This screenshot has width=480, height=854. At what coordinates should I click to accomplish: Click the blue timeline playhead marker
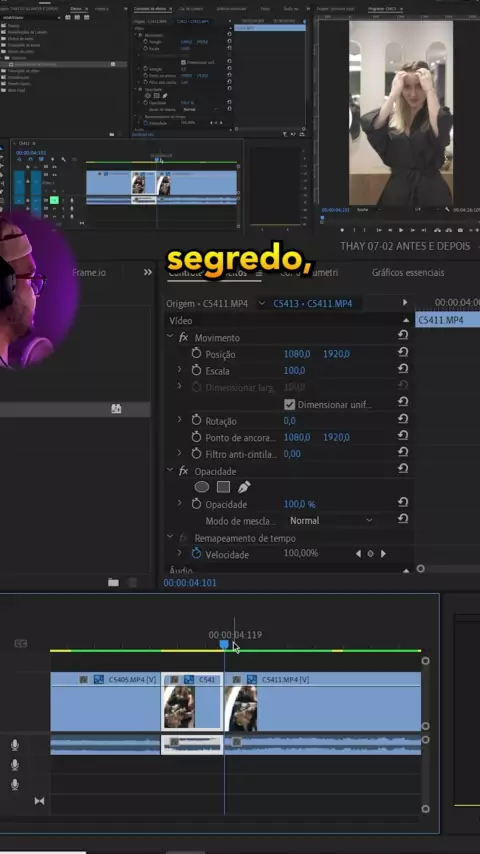224,644
